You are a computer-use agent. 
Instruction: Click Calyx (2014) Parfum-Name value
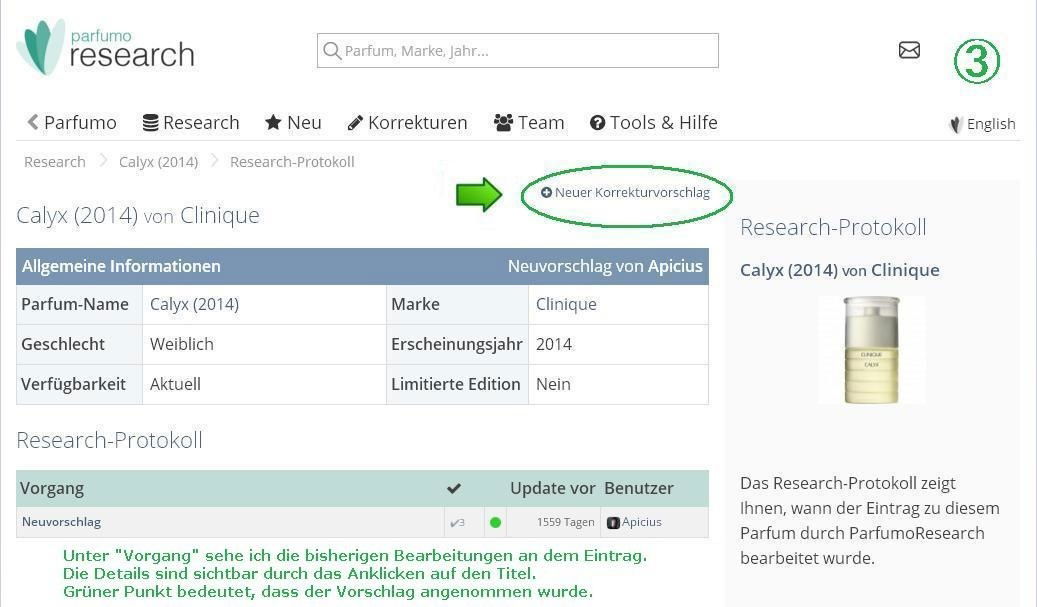click(x=194, y=304)
